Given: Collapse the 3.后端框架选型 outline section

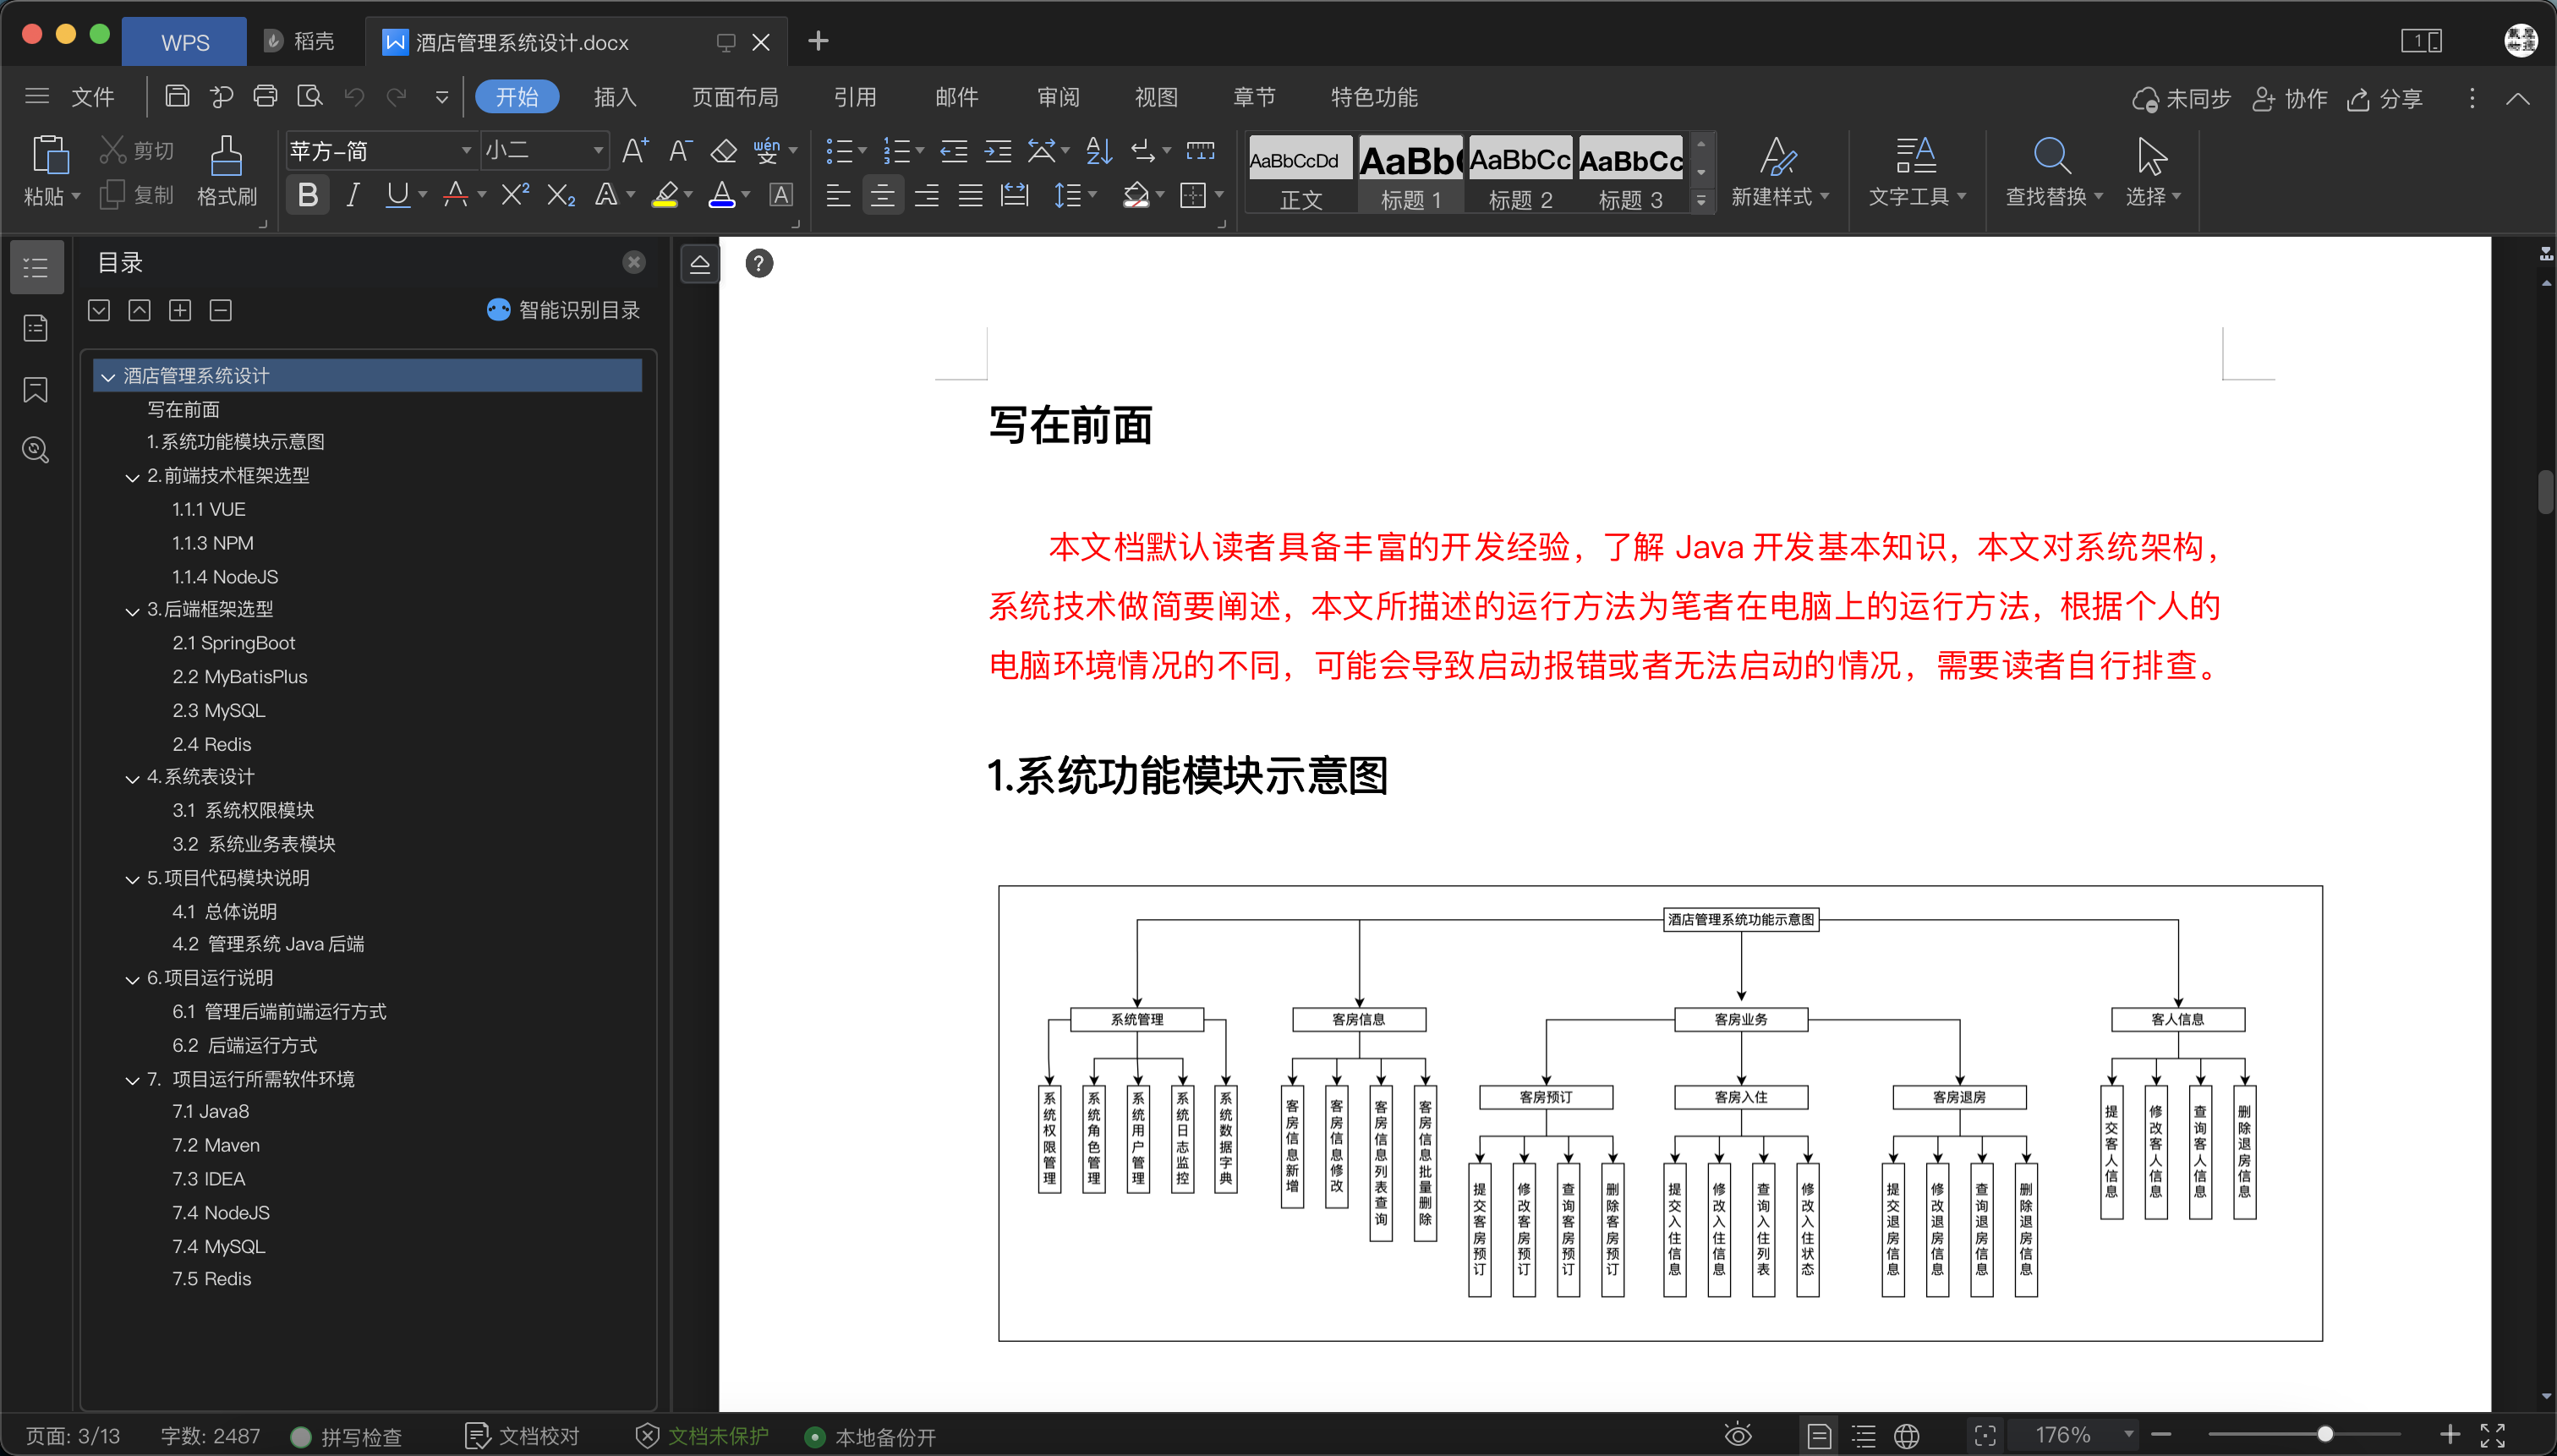Looking at the screenshot, I should [132, 610].
